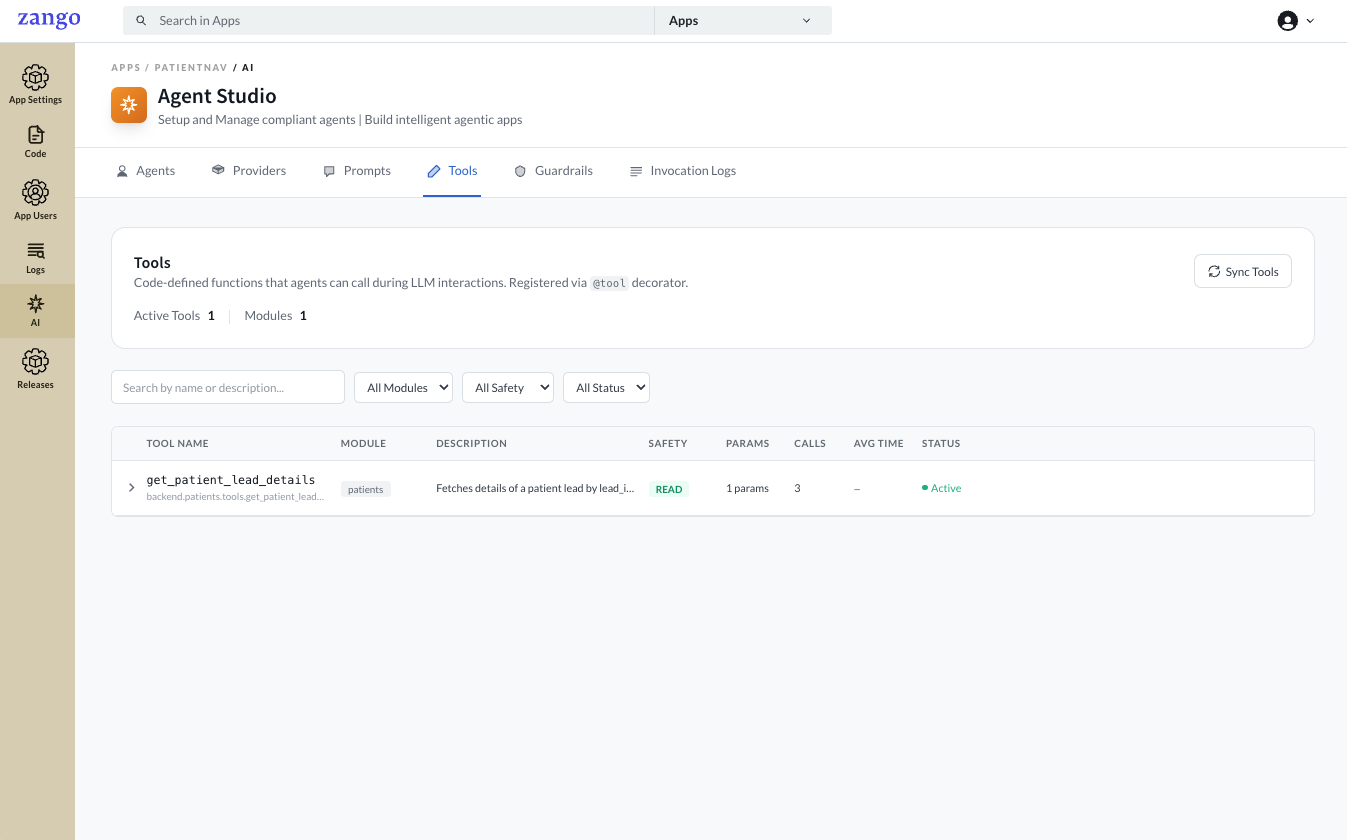Click the PATIENTNAV breadcrumb link
Screen dimensions: 1347x840
click(x=191, y=68)
